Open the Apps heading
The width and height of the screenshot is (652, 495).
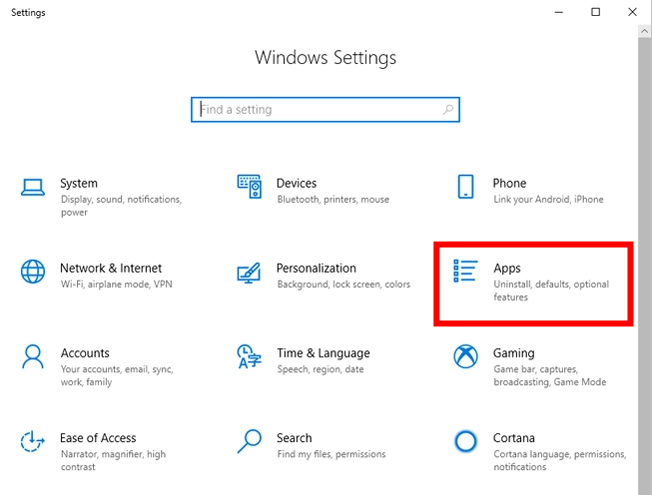pyautogui.click(x=507, y=268)
